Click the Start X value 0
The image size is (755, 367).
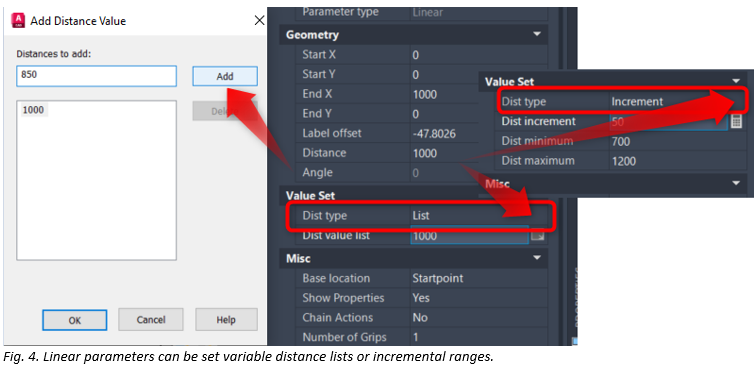[416, 55]
